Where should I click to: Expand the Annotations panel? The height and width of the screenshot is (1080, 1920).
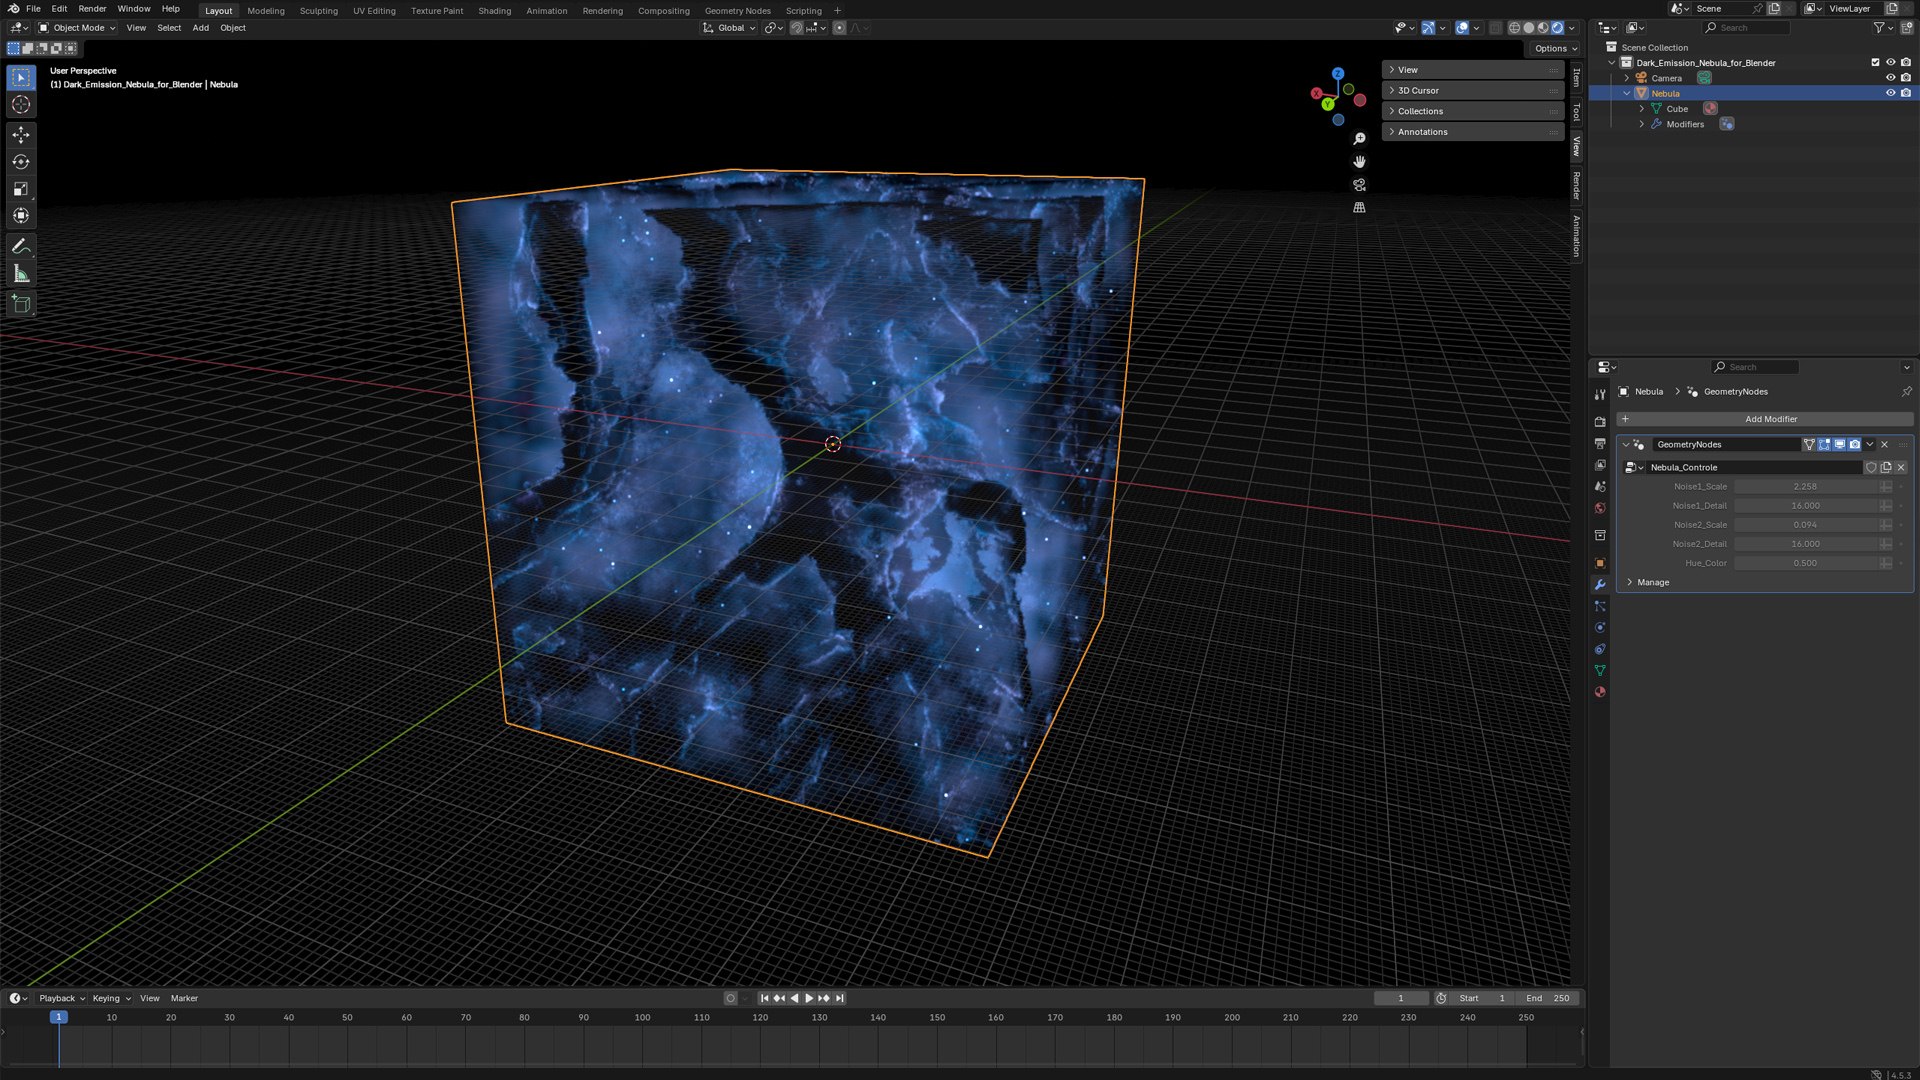click(x=1472, y=132)
